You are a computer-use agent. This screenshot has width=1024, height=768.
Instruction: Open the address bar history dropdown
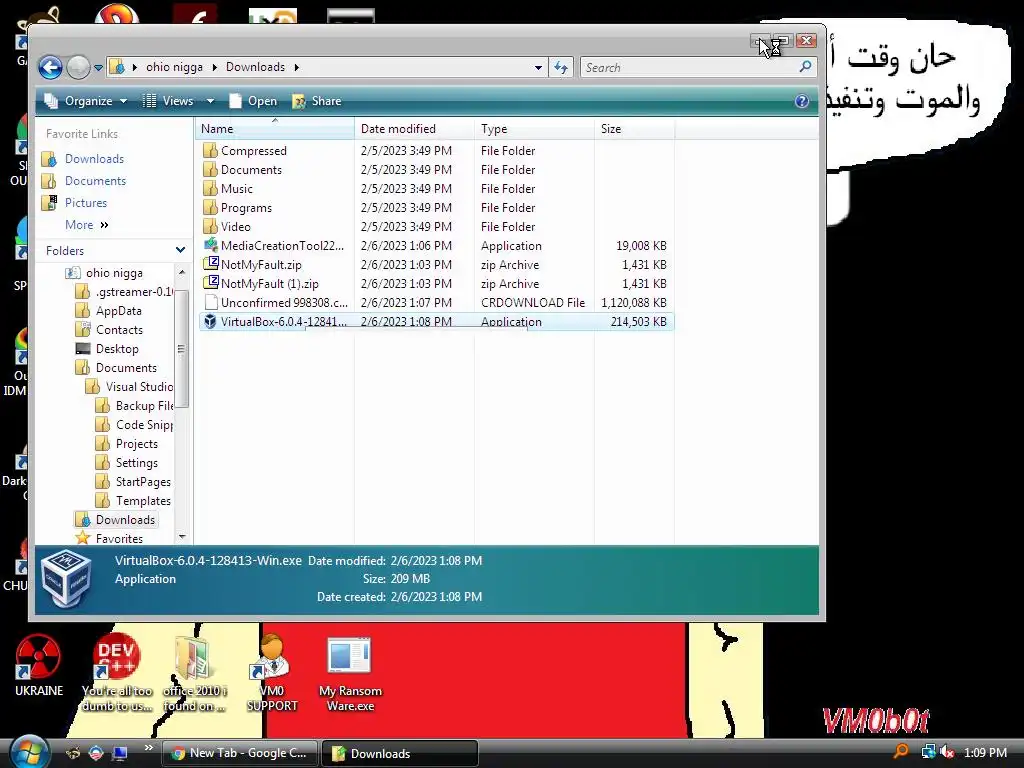pyautogui.click(x=538, y=67)
